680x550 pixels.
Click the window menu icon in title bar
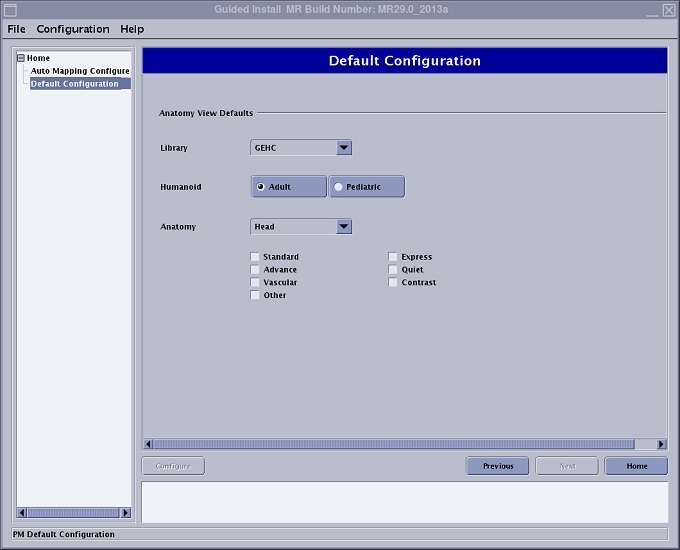coord(10,10)
